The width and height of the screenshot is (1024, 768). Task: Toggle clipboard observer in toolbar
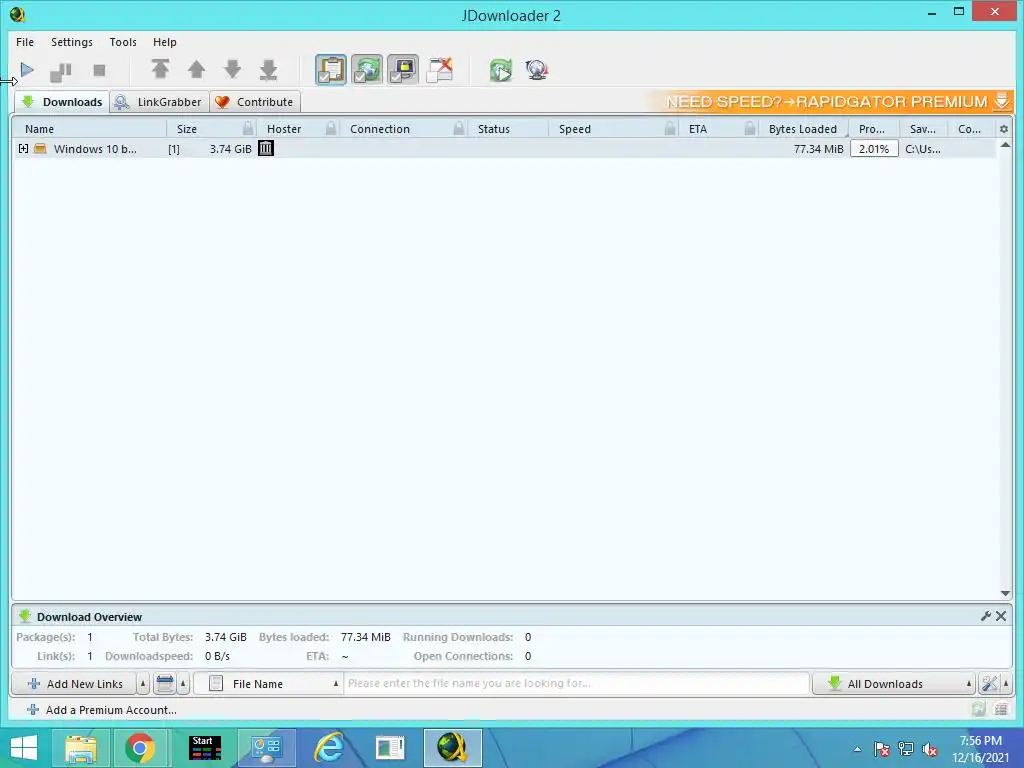click(x=331, y=70)
